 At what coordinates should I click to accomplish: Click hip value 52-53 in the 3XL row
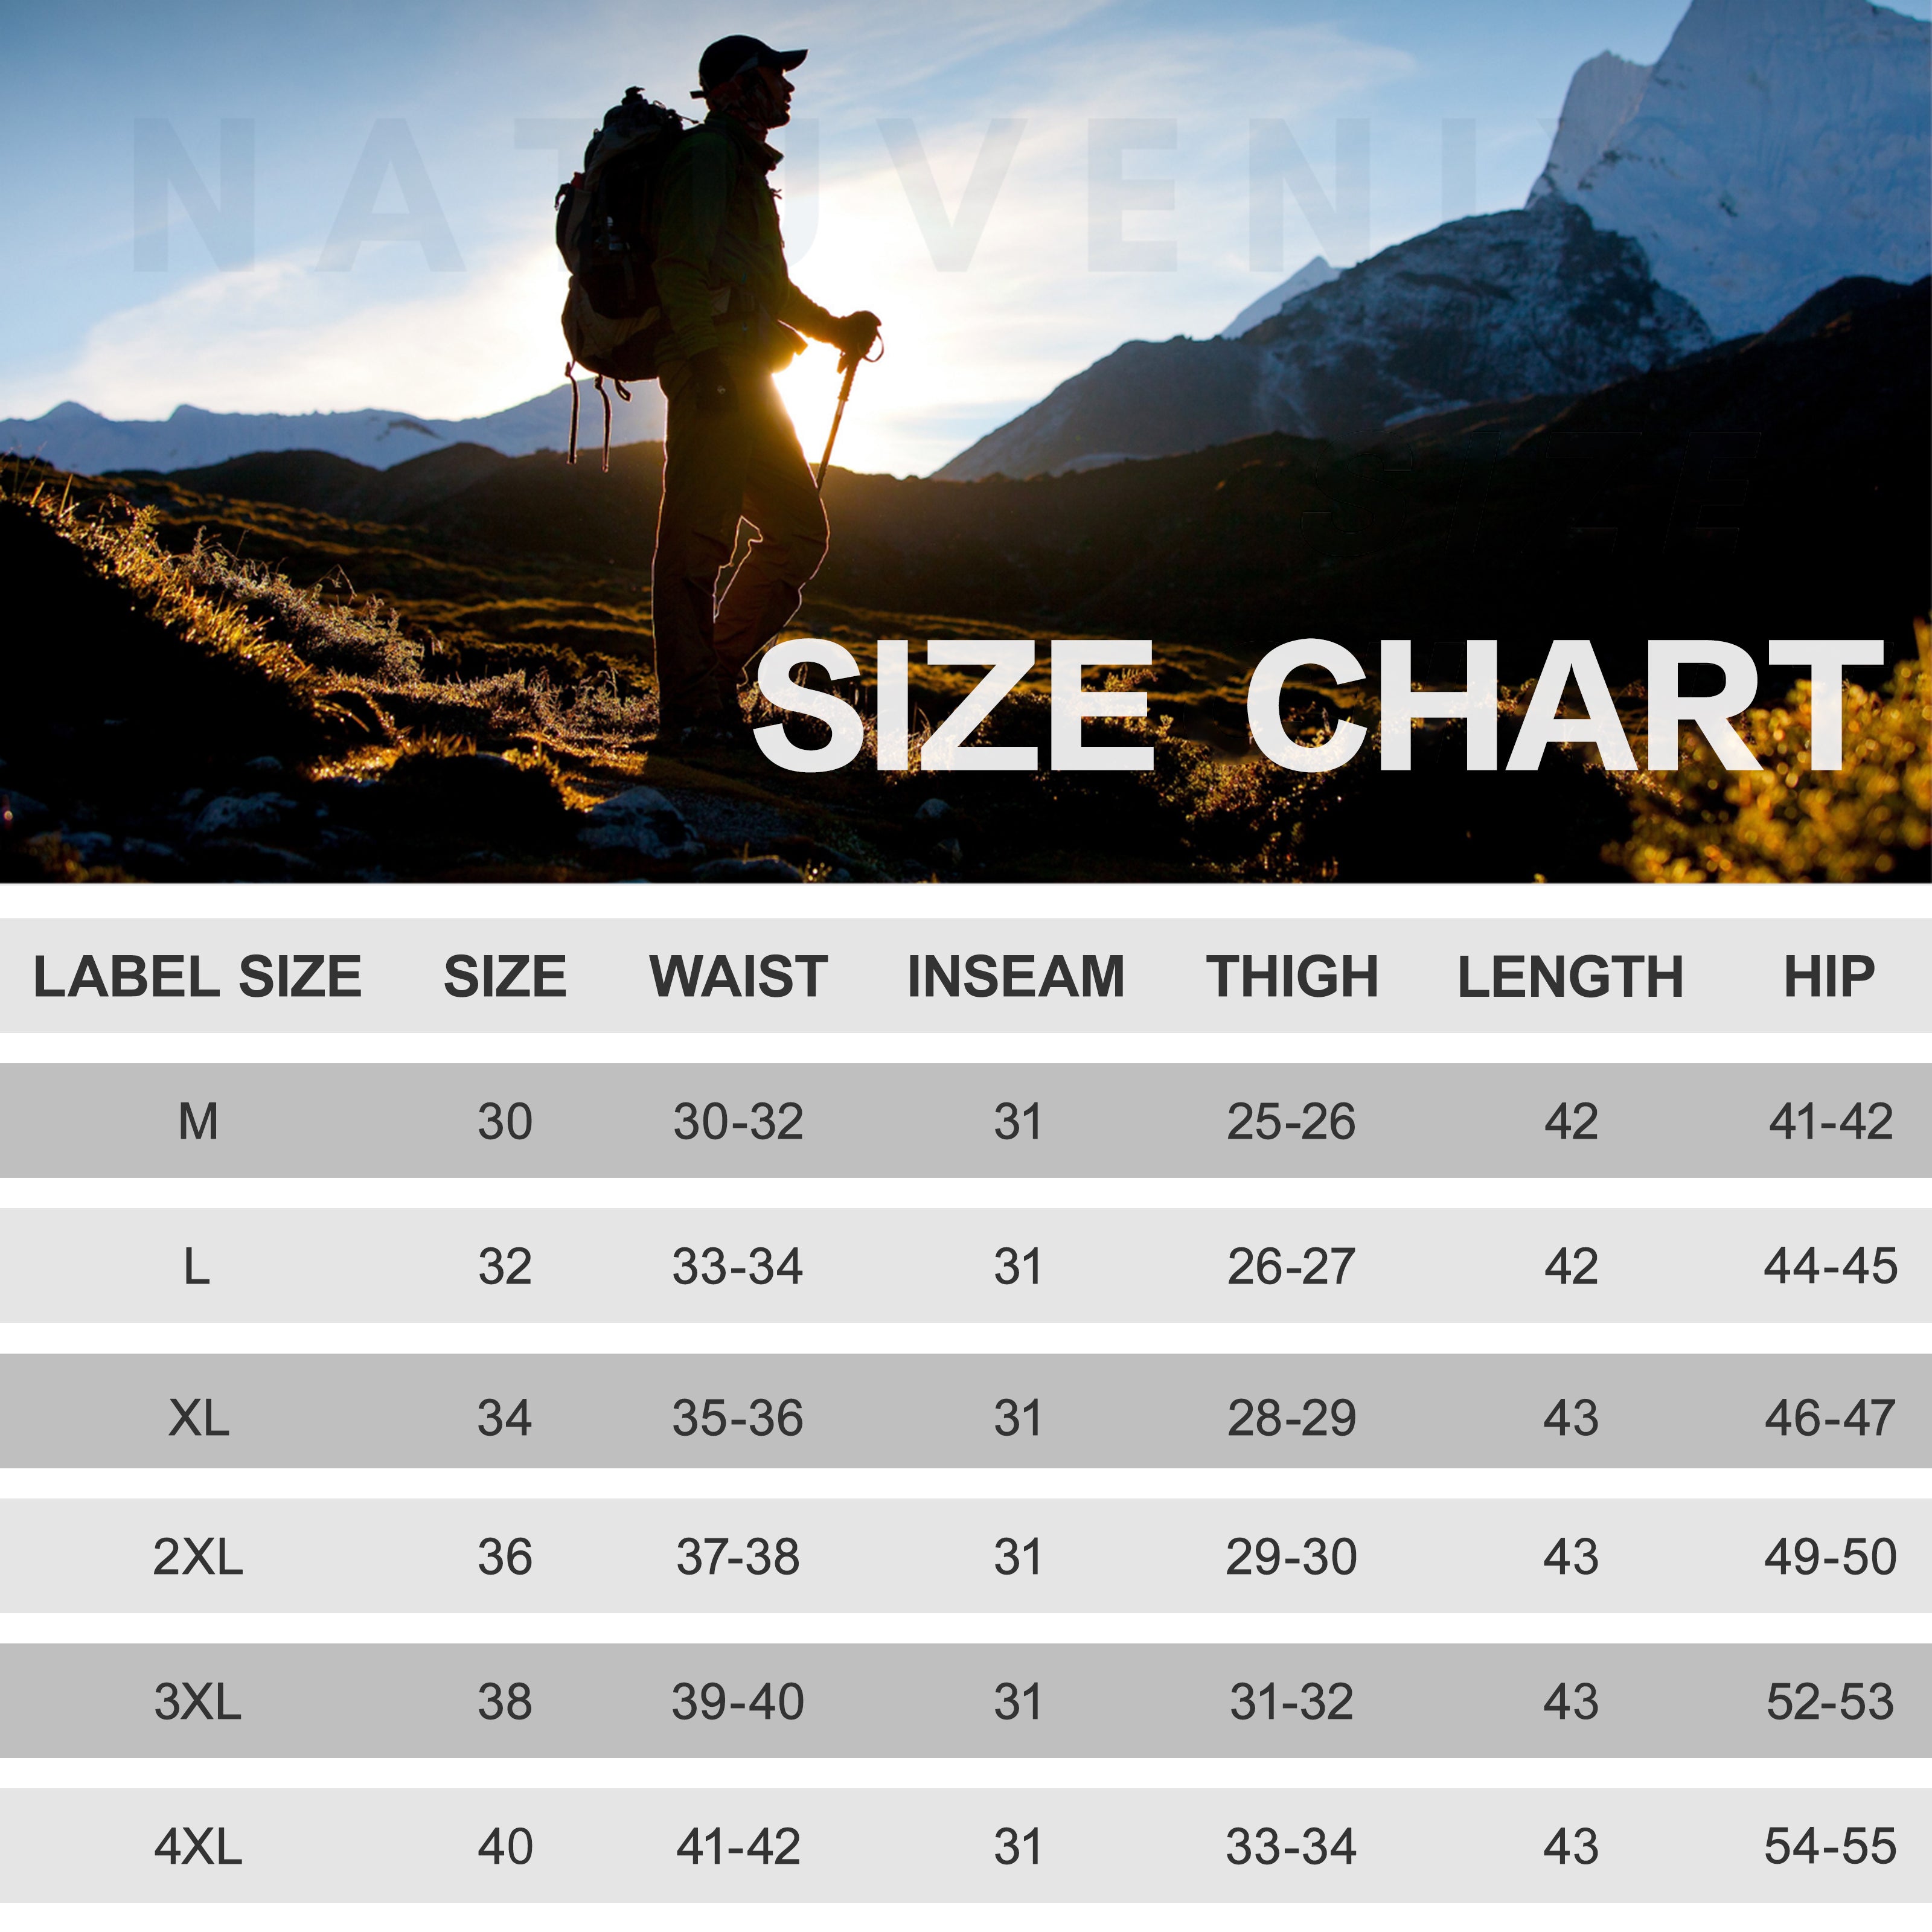[1830, 1701]
